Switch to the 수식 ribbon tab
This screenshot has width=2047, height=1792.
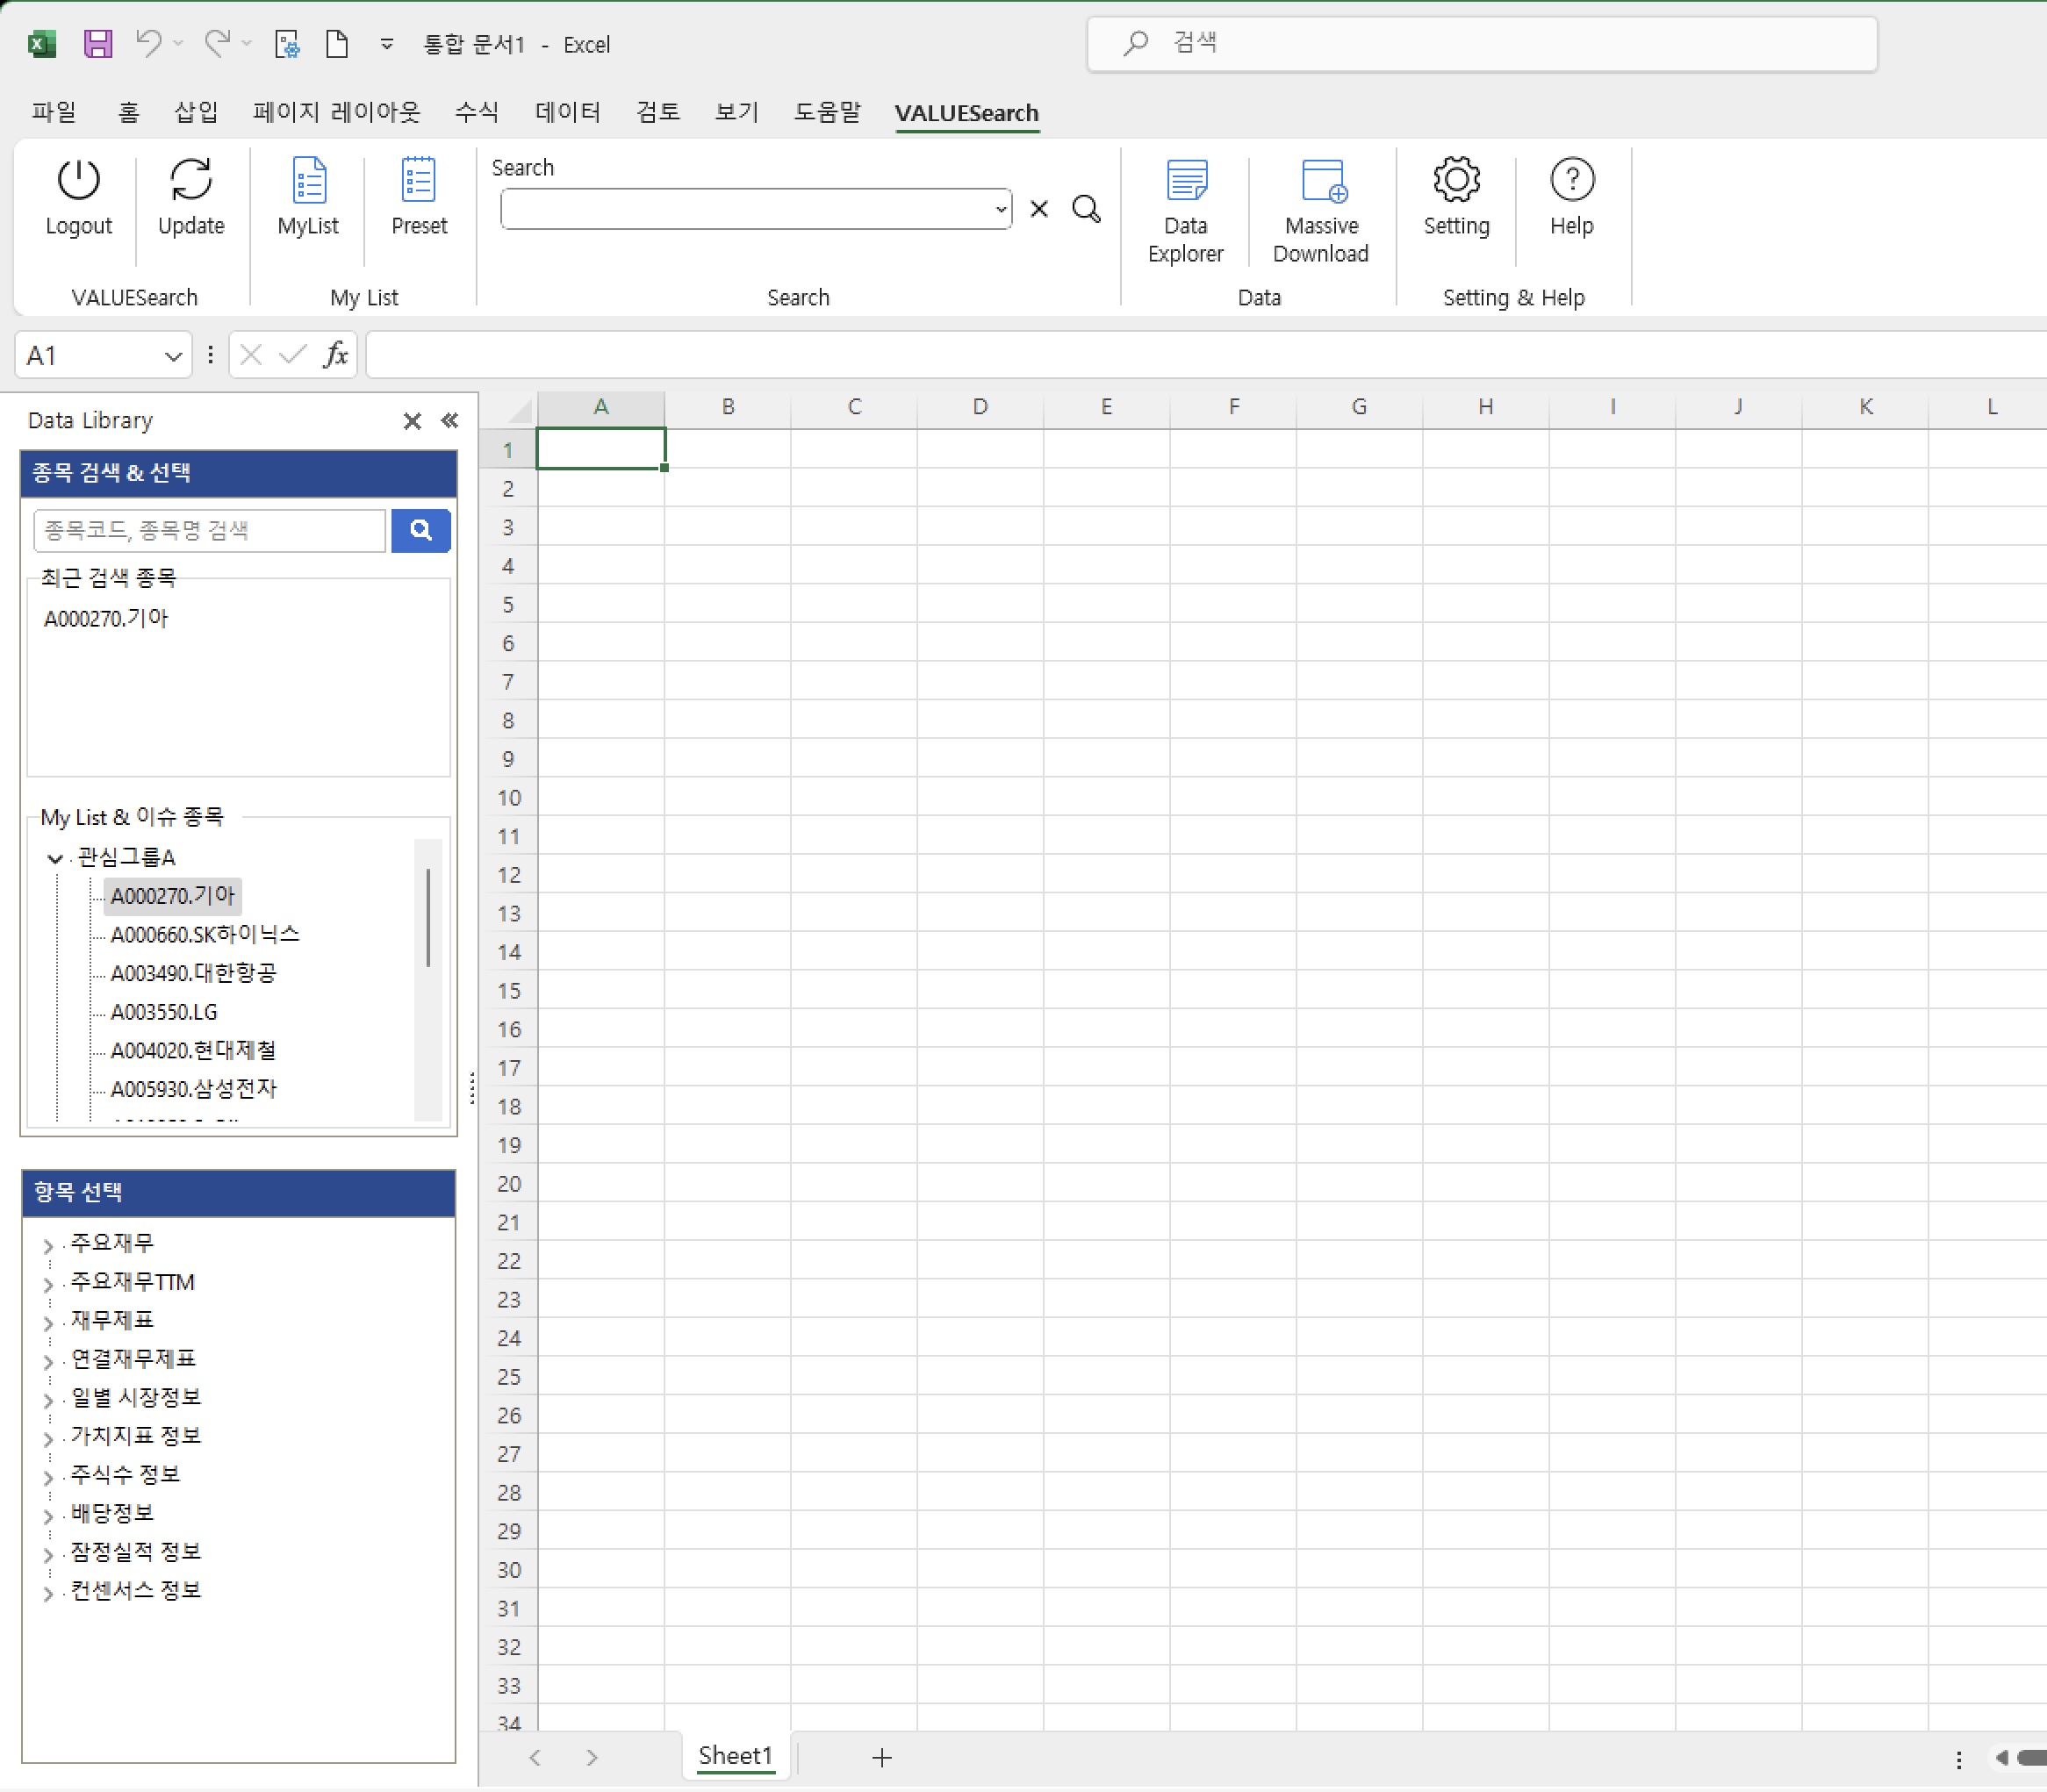point(476,112)
